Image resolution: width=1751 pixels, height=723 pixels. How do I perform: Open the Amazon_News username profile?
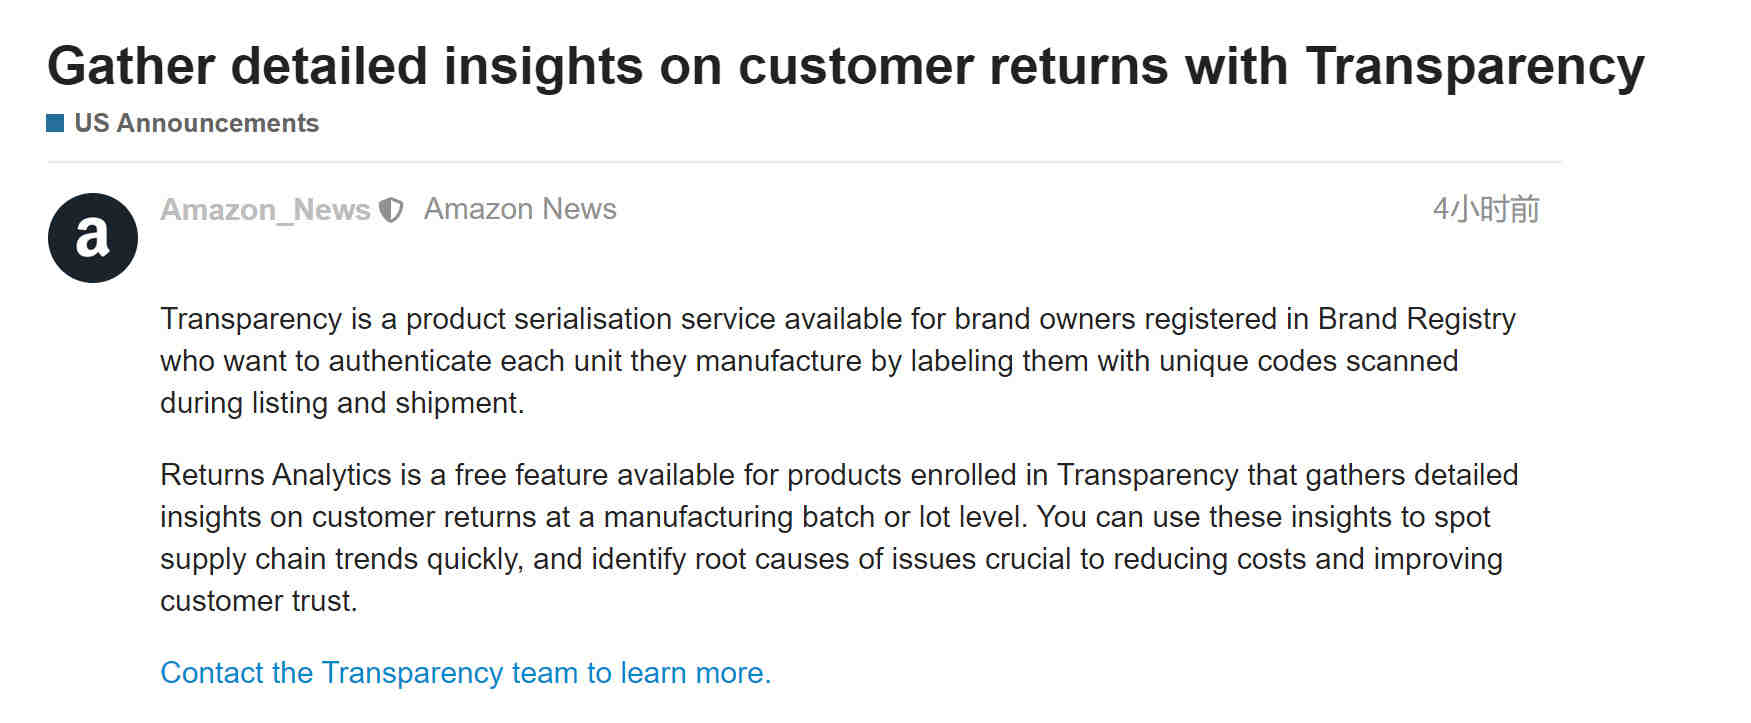click(265, 209)
